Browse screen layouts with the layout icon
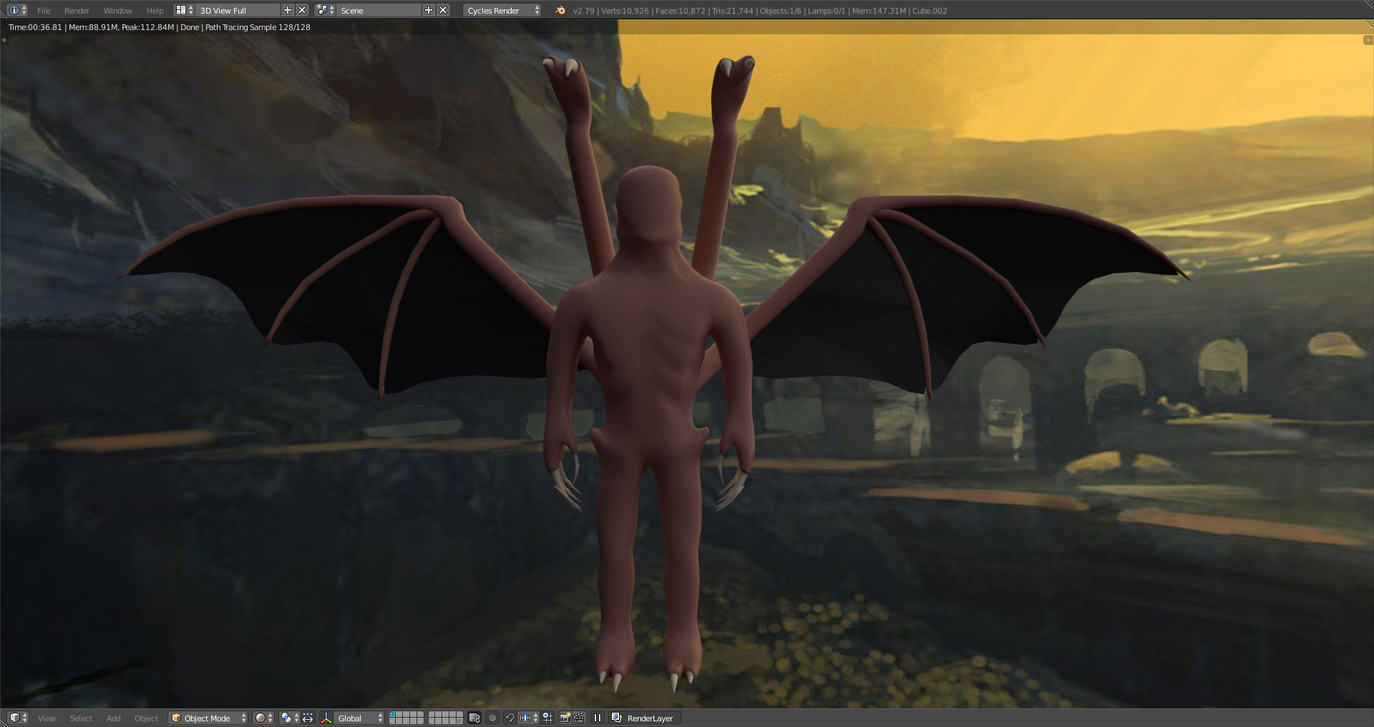 [184, 10]
